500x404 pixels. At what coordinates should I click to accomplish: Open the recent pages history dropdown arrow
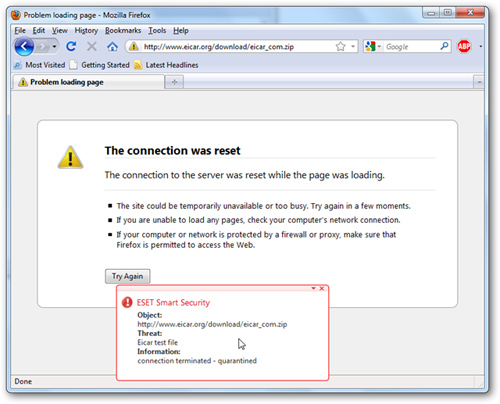[x=54, y=46]
